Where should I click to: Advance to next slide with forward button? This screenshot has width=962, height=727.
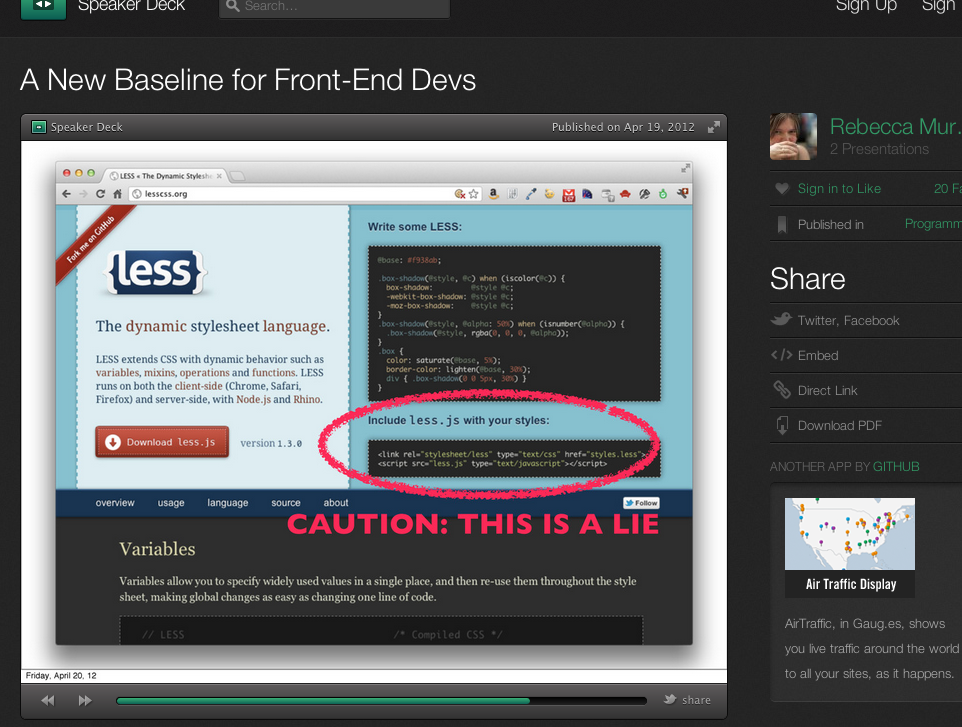[x=85, y=700]
